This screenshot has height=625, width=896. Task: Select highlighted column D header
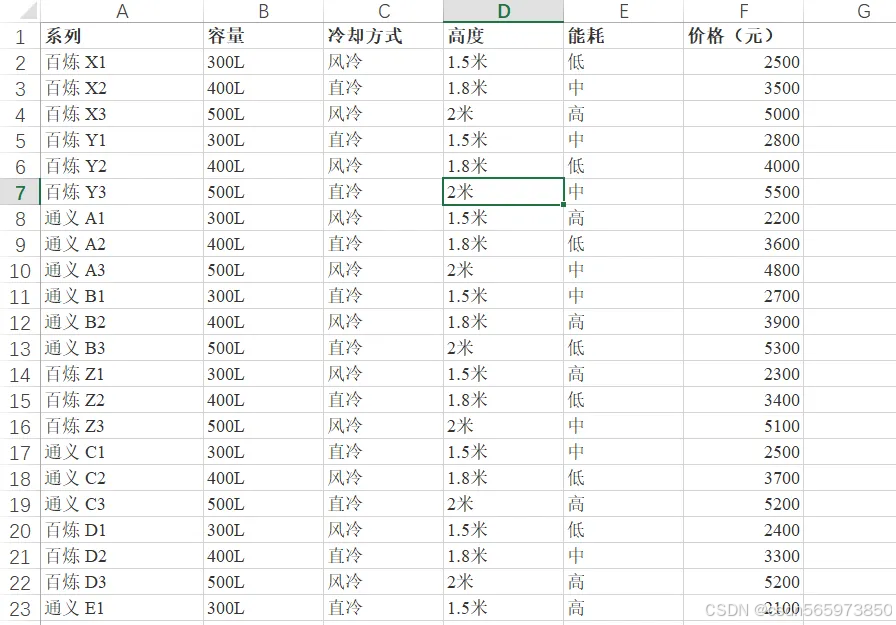[x=503, y=11]
